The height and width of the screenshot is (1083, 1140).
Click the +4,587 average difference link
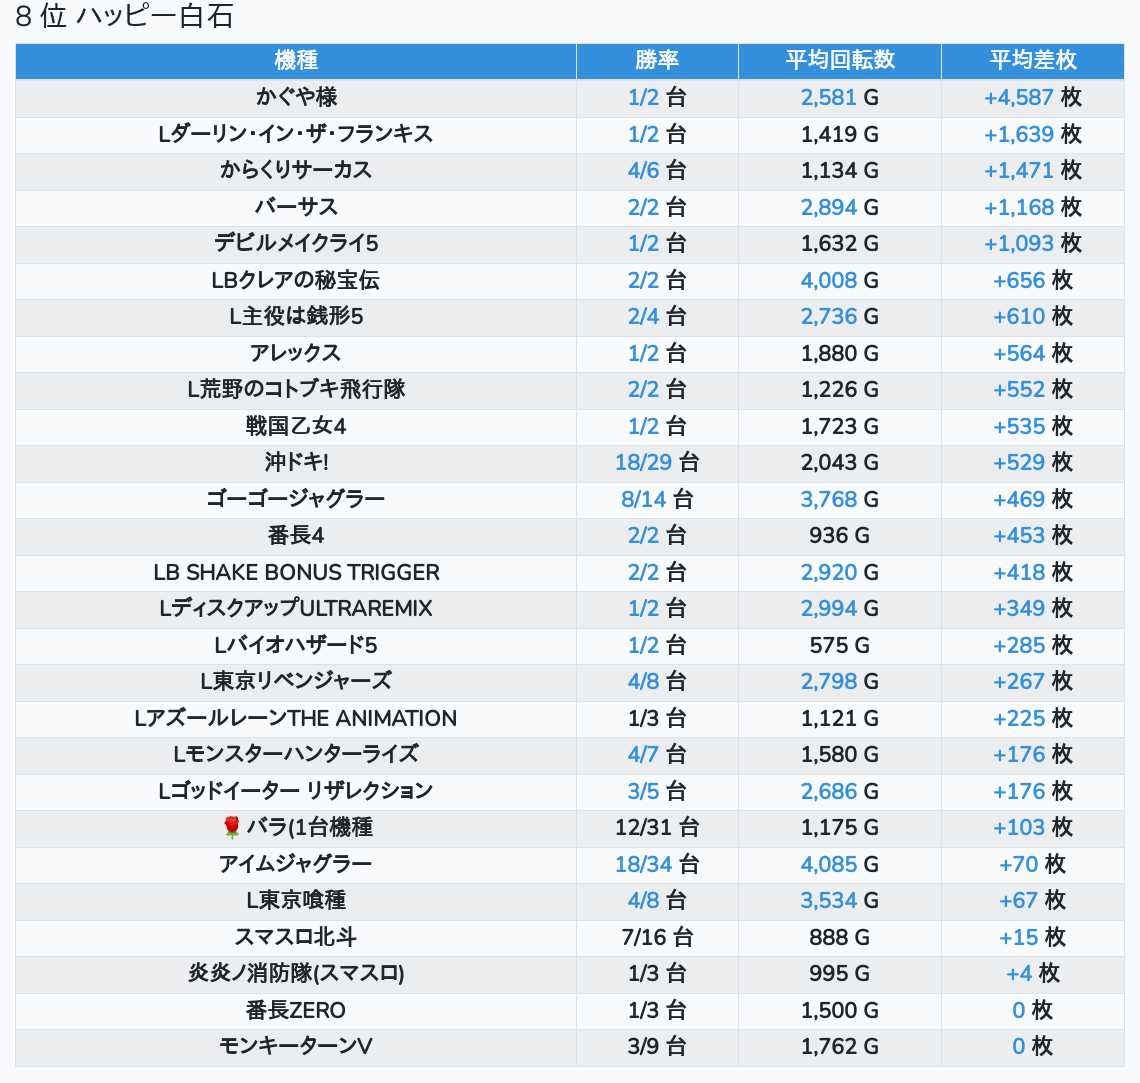pos(1019,98)
